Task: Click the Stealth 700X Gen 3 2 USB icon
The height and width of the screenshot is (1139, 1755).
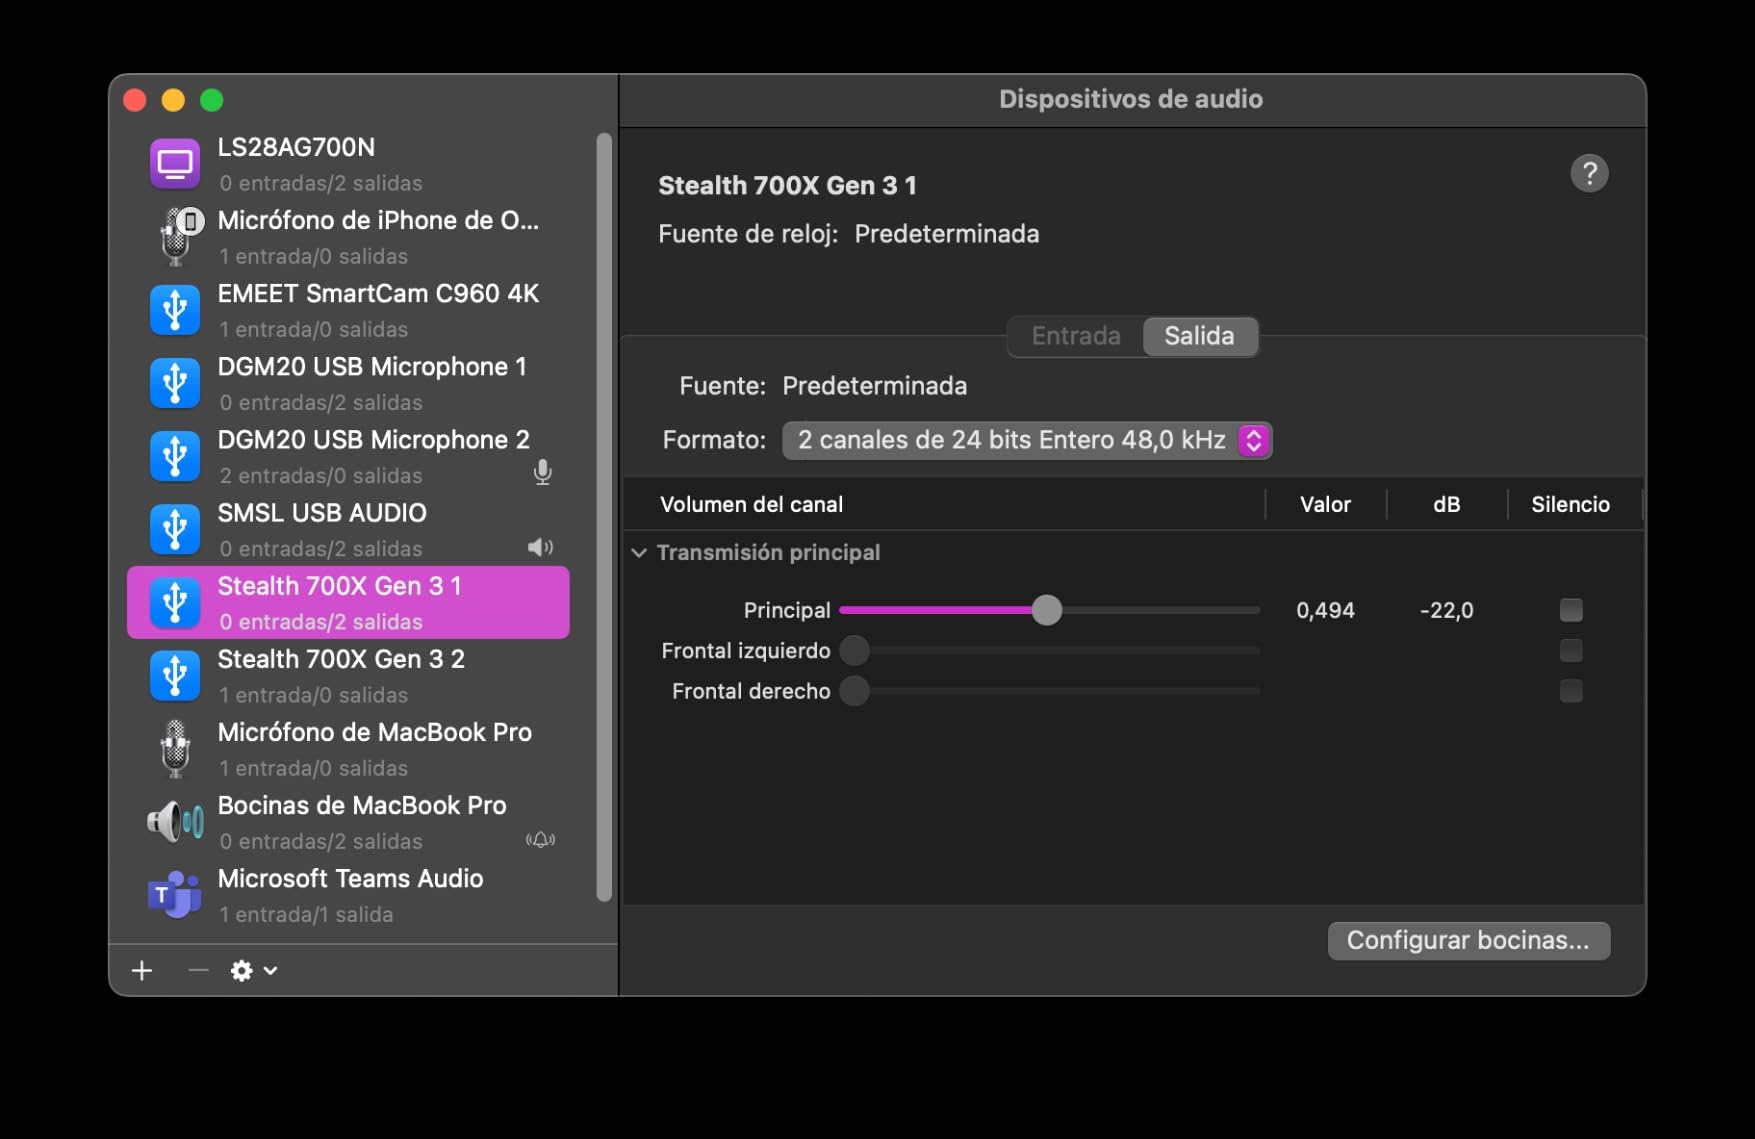Action: [175, 675]
